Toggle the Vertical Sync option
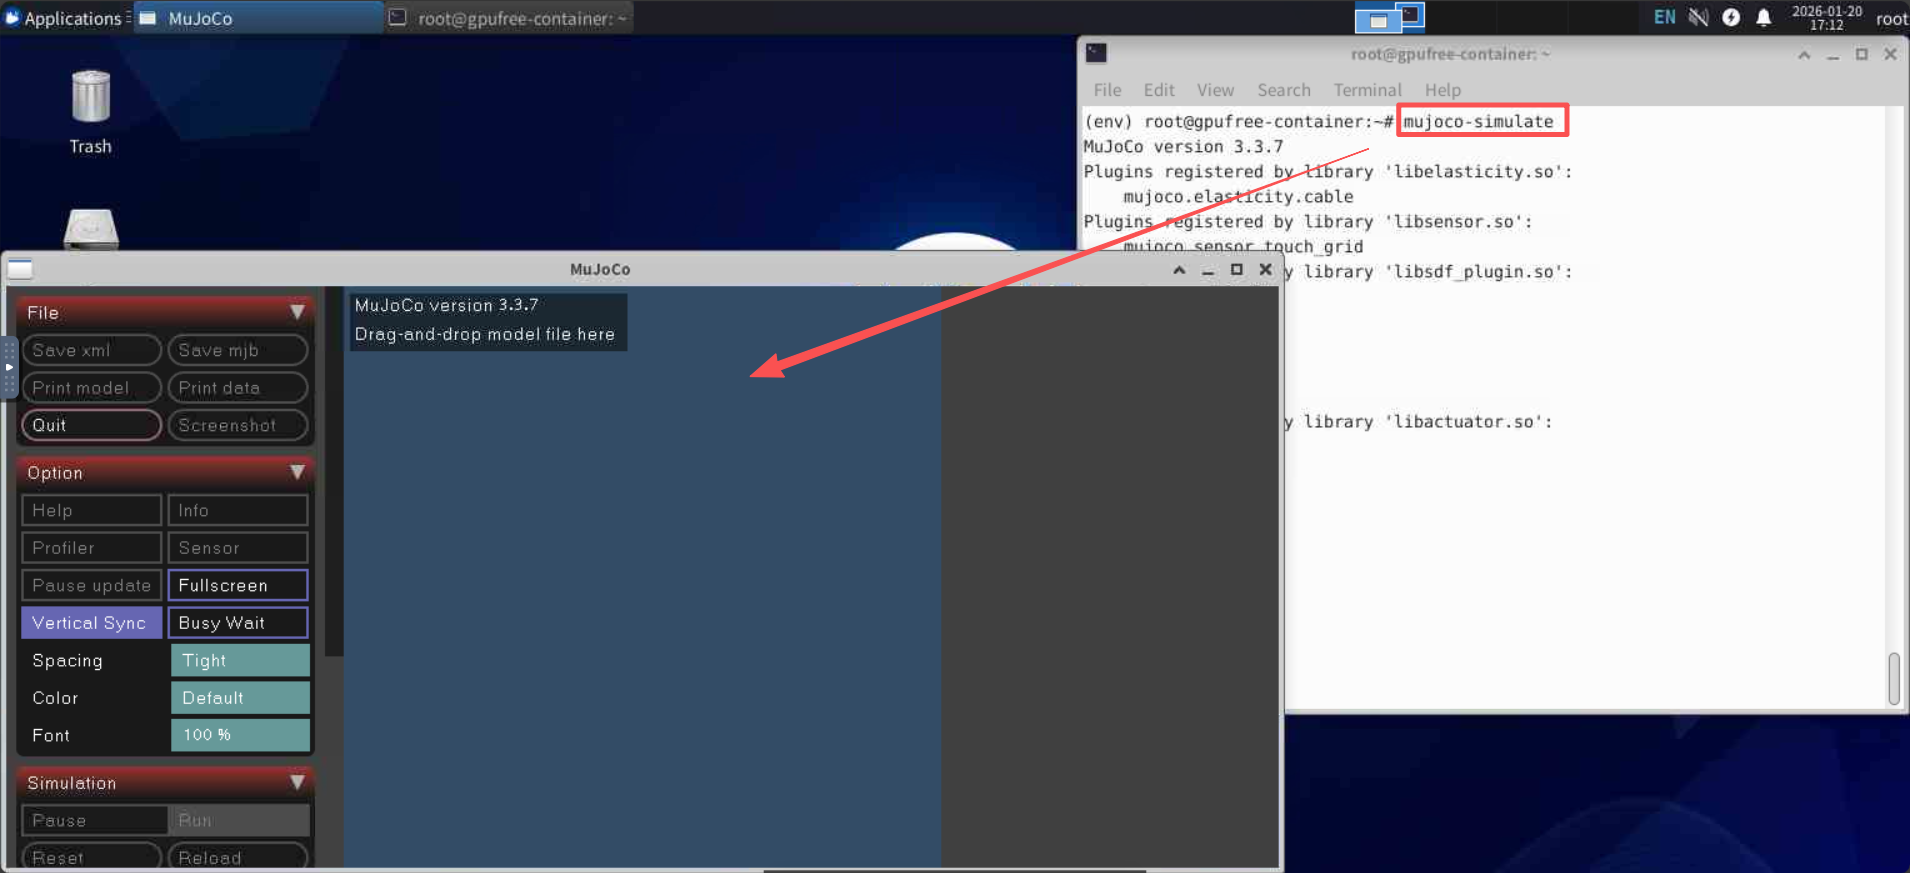The width and height of the screenshot is (1910, 873). pyautogui.click(x=91, y=623)
